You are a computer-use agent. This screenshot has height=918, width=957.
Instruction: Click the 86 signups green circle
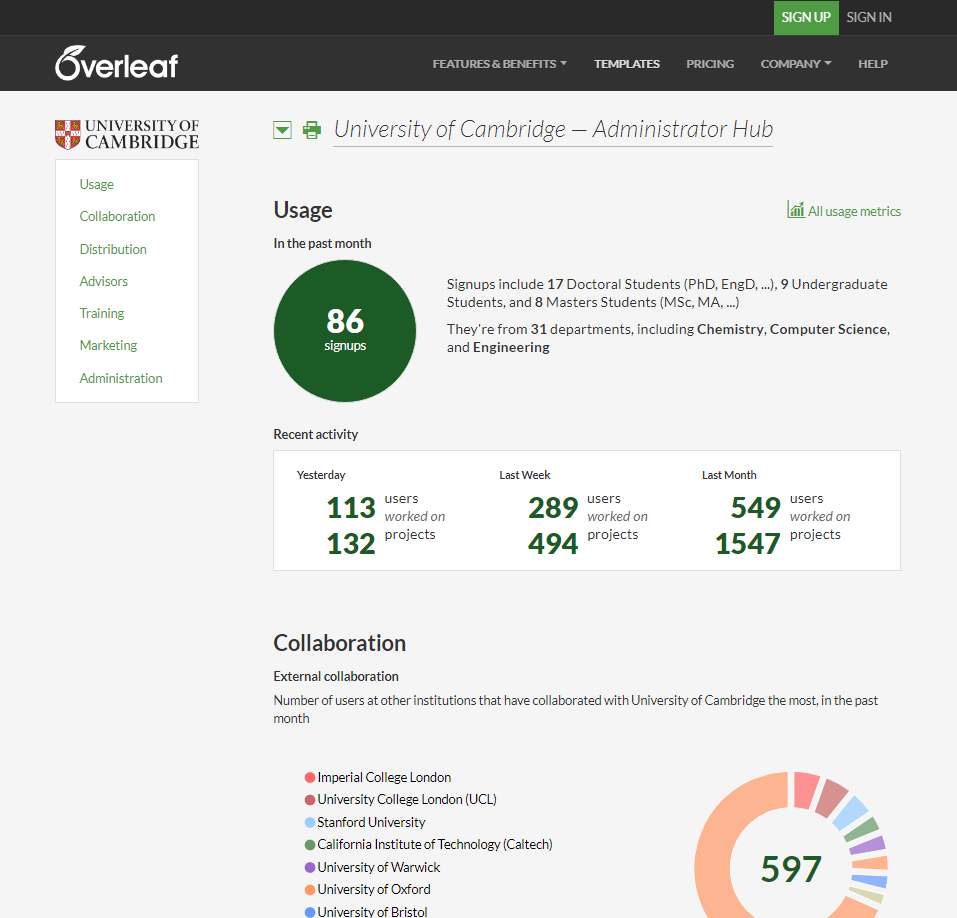[x=345, y=331]
